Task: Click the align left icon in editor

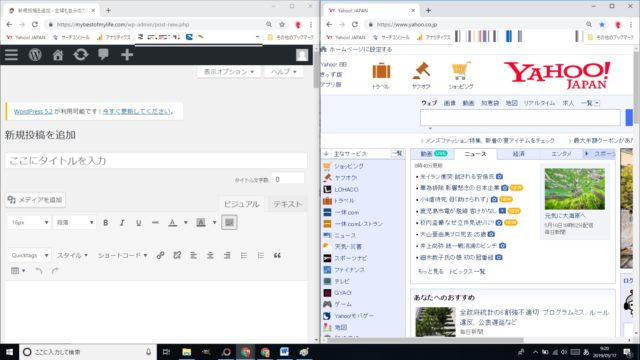Action: pos(193,255)
